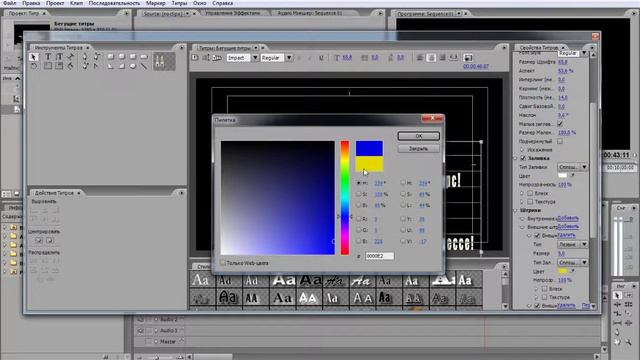The image size is (640, 360).
Task: Click the fill color eyedropper in Title Properties
Action: (573, 176)
